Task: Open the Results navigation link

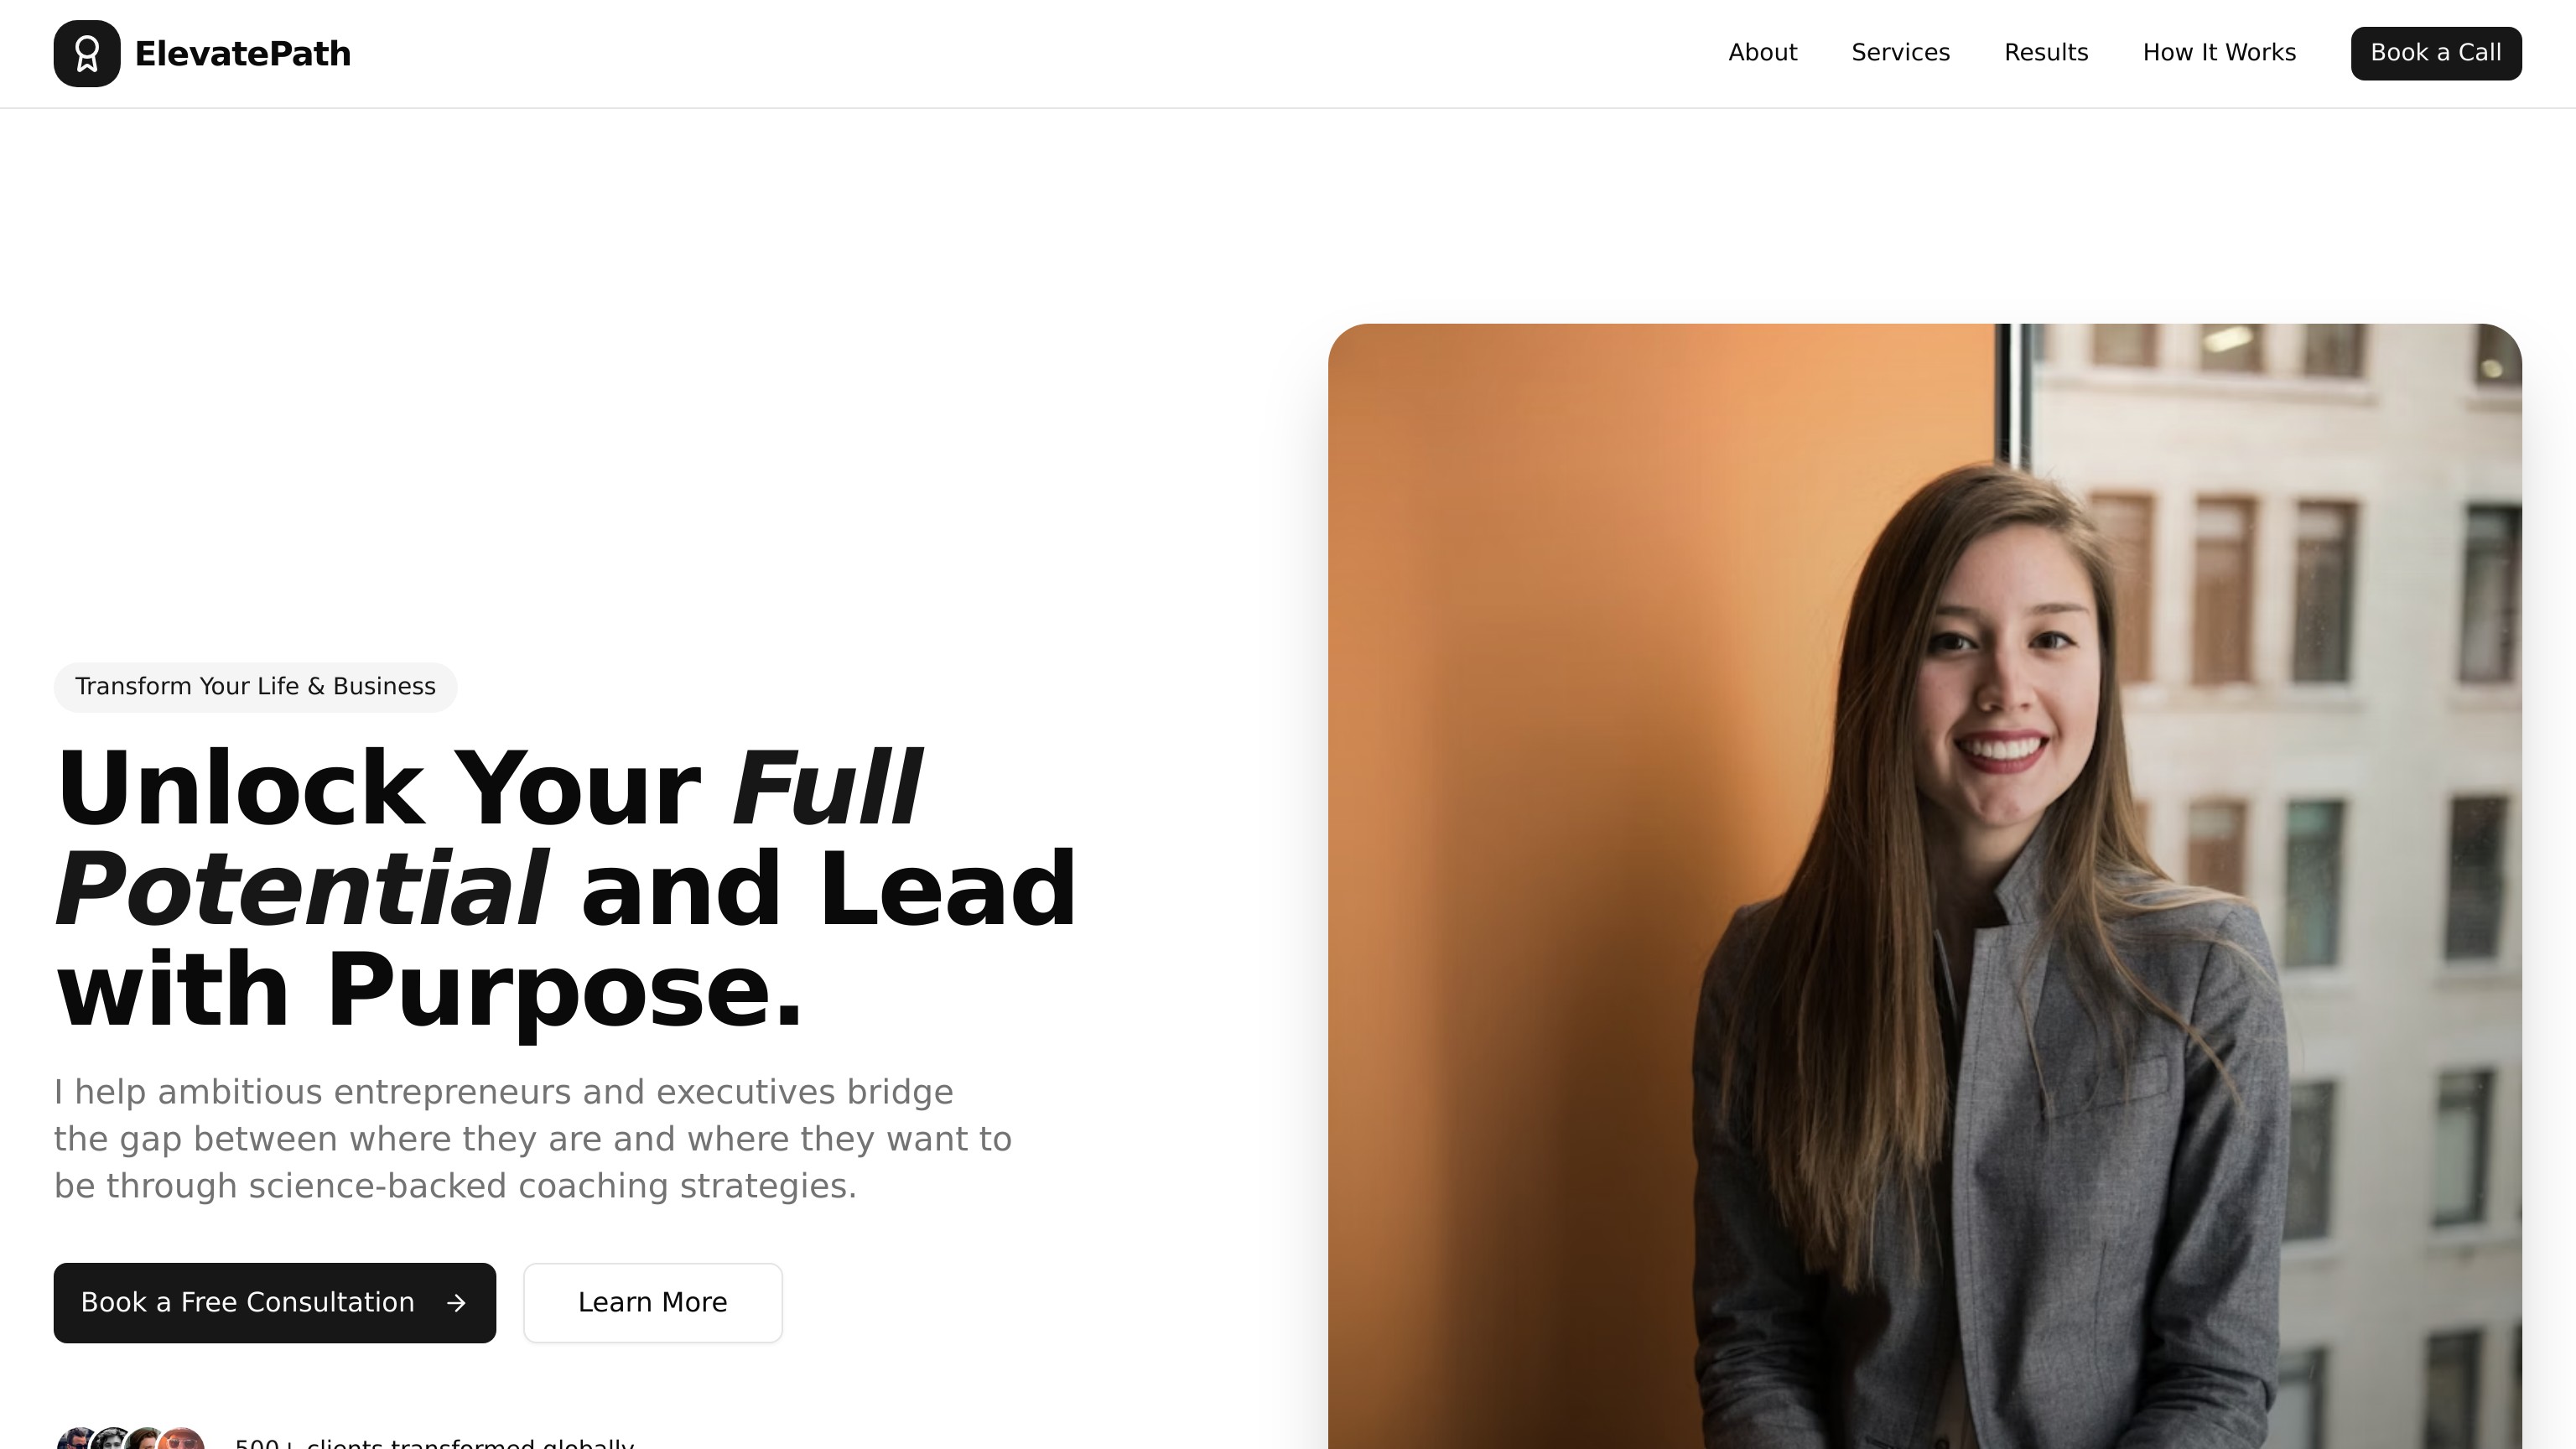Action: point(2046,53)
